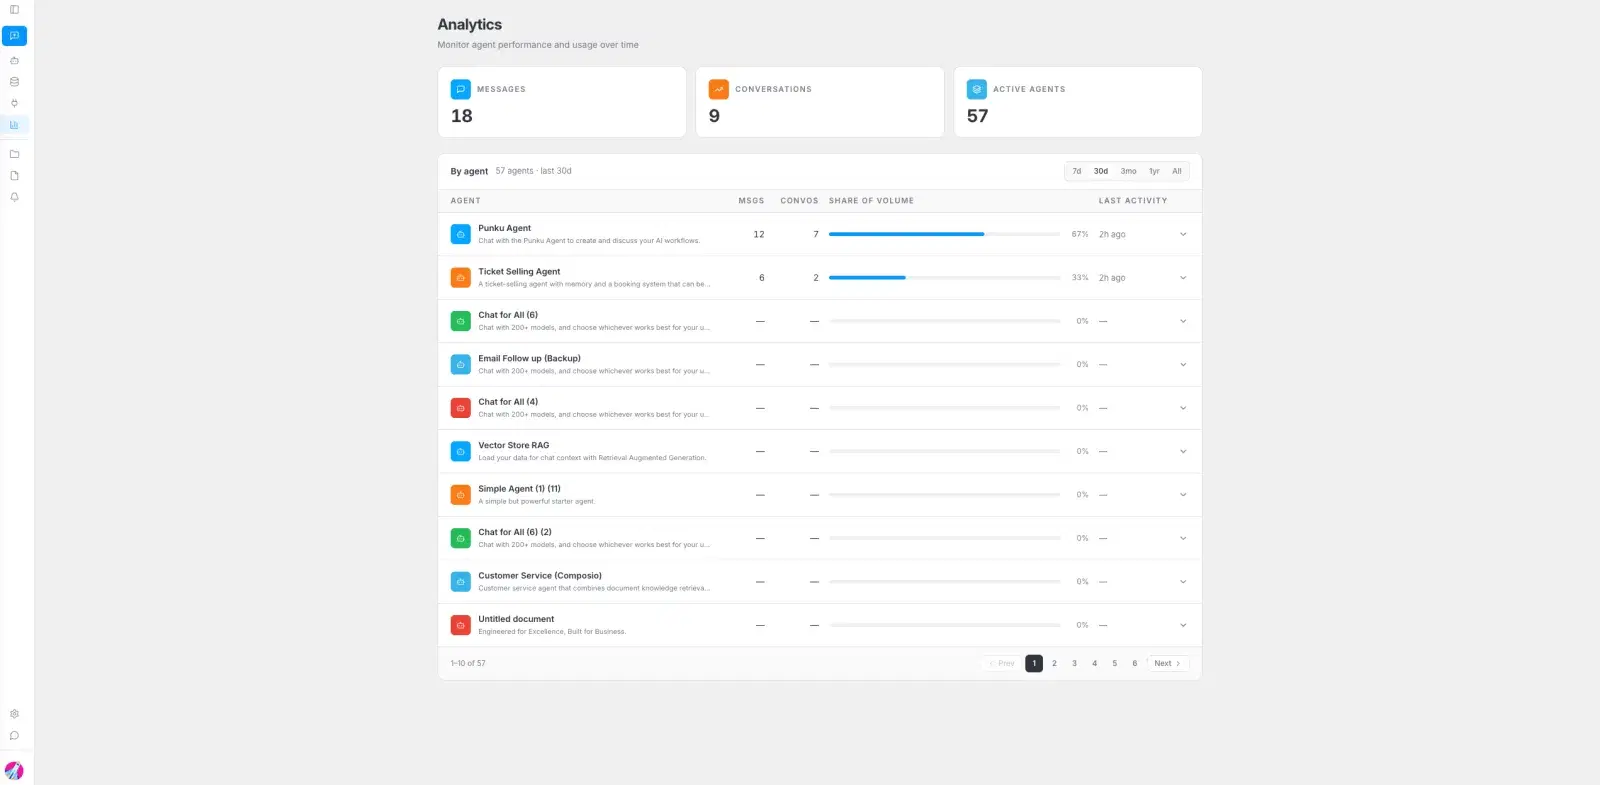1600x785 pixels.
Task: Open the agents robot icon in sidebar
Action: [14, 60]
